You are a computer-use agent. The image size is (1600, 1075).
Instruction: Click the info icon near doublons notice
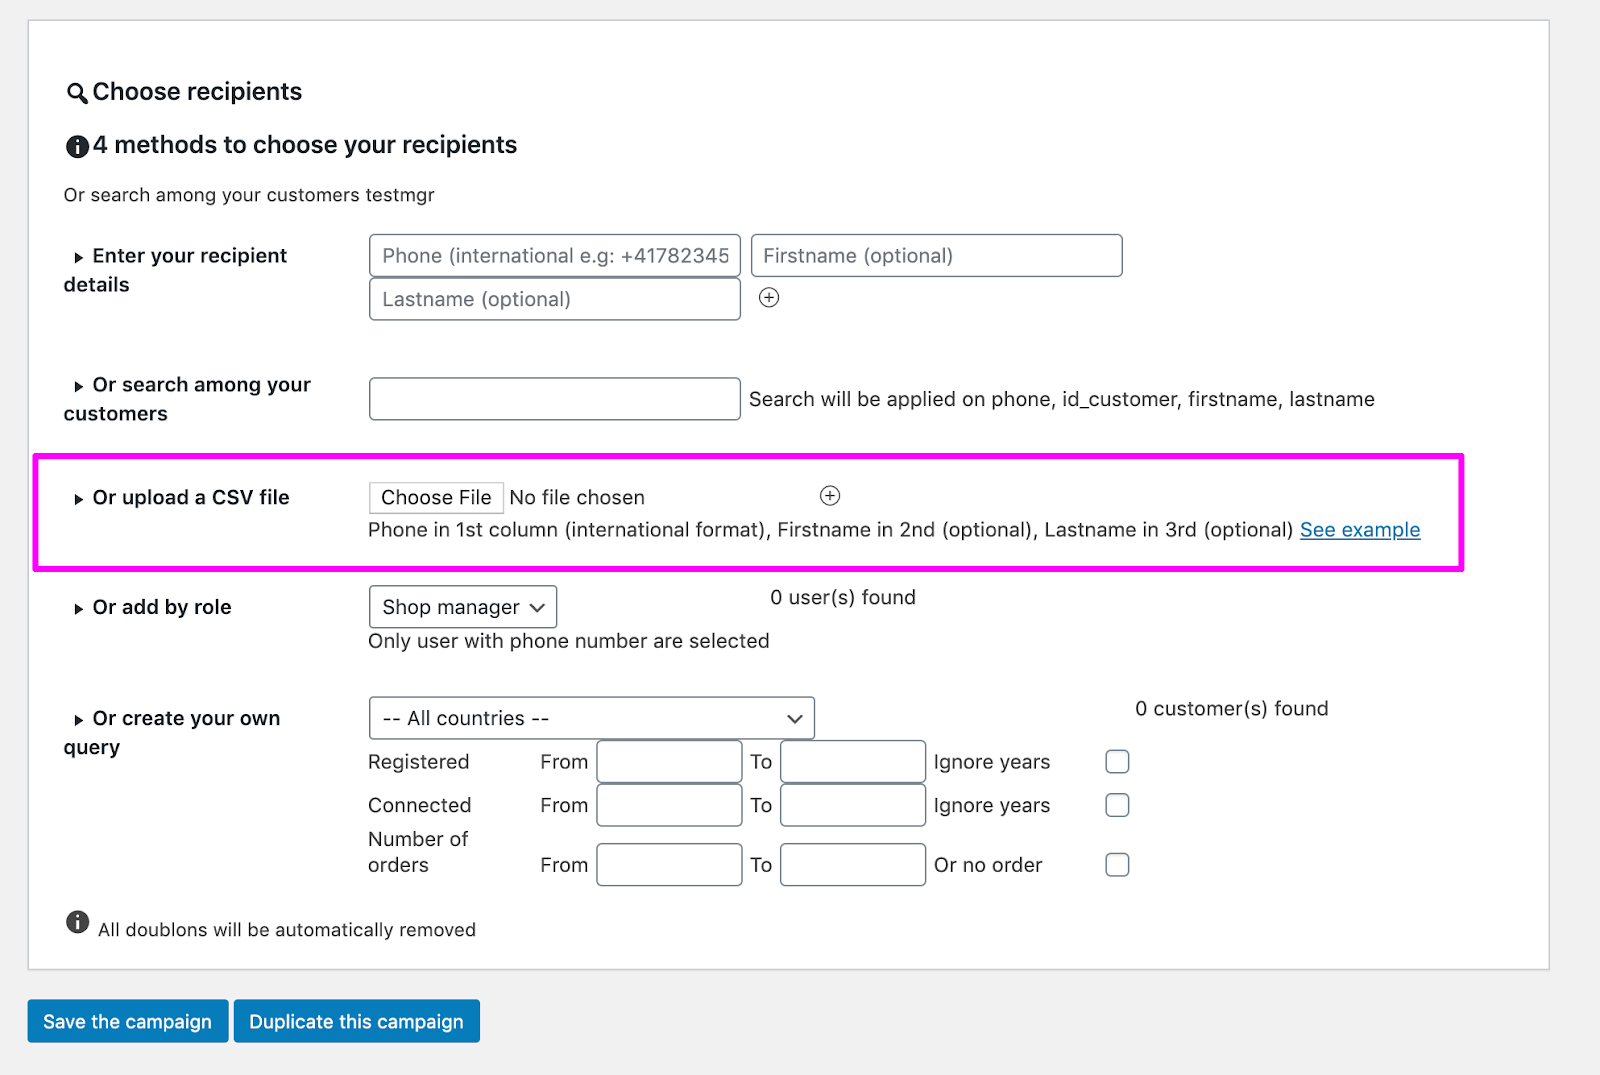[77, 922]
